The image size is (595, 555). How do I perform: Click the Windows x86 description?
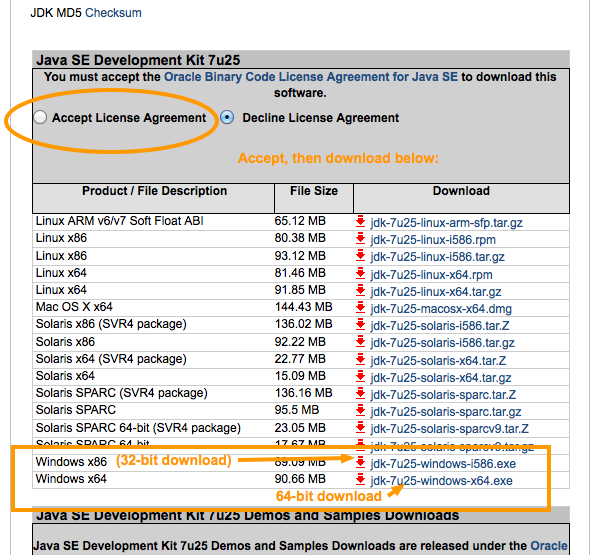tap(71, 462)
